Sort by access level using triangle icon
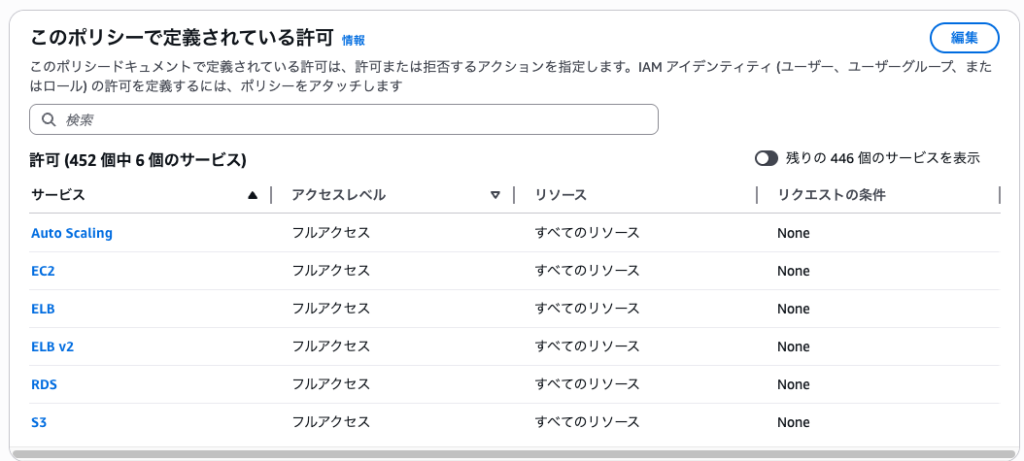Image resolution: width=1024 pixels, height=461 pixels. coord(495,195)
